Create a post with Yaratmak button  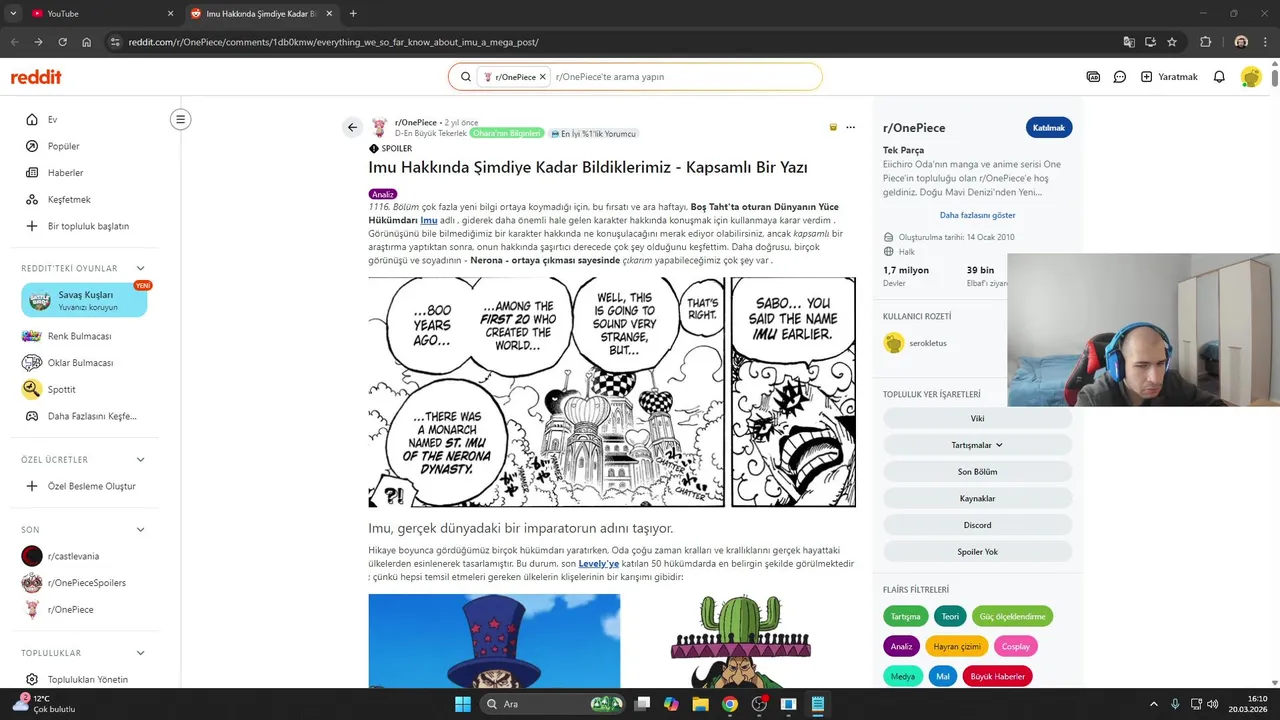1169,77
